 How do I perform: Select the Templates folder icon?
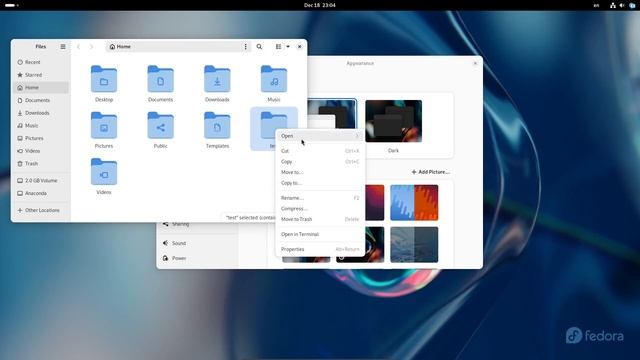tap(217, 125)
